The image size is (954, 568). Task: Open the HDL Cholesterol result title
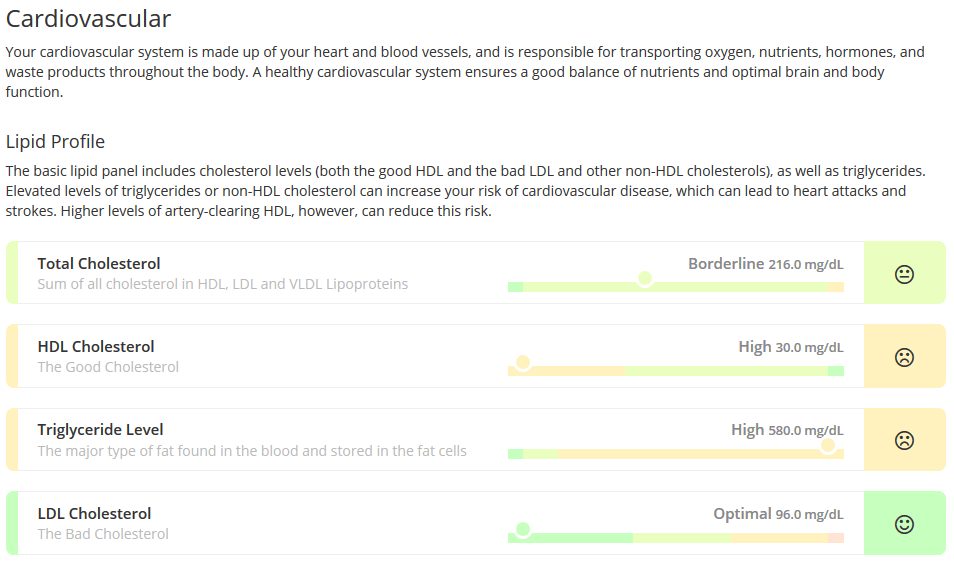pyautogui.click(x=96, y=347)
